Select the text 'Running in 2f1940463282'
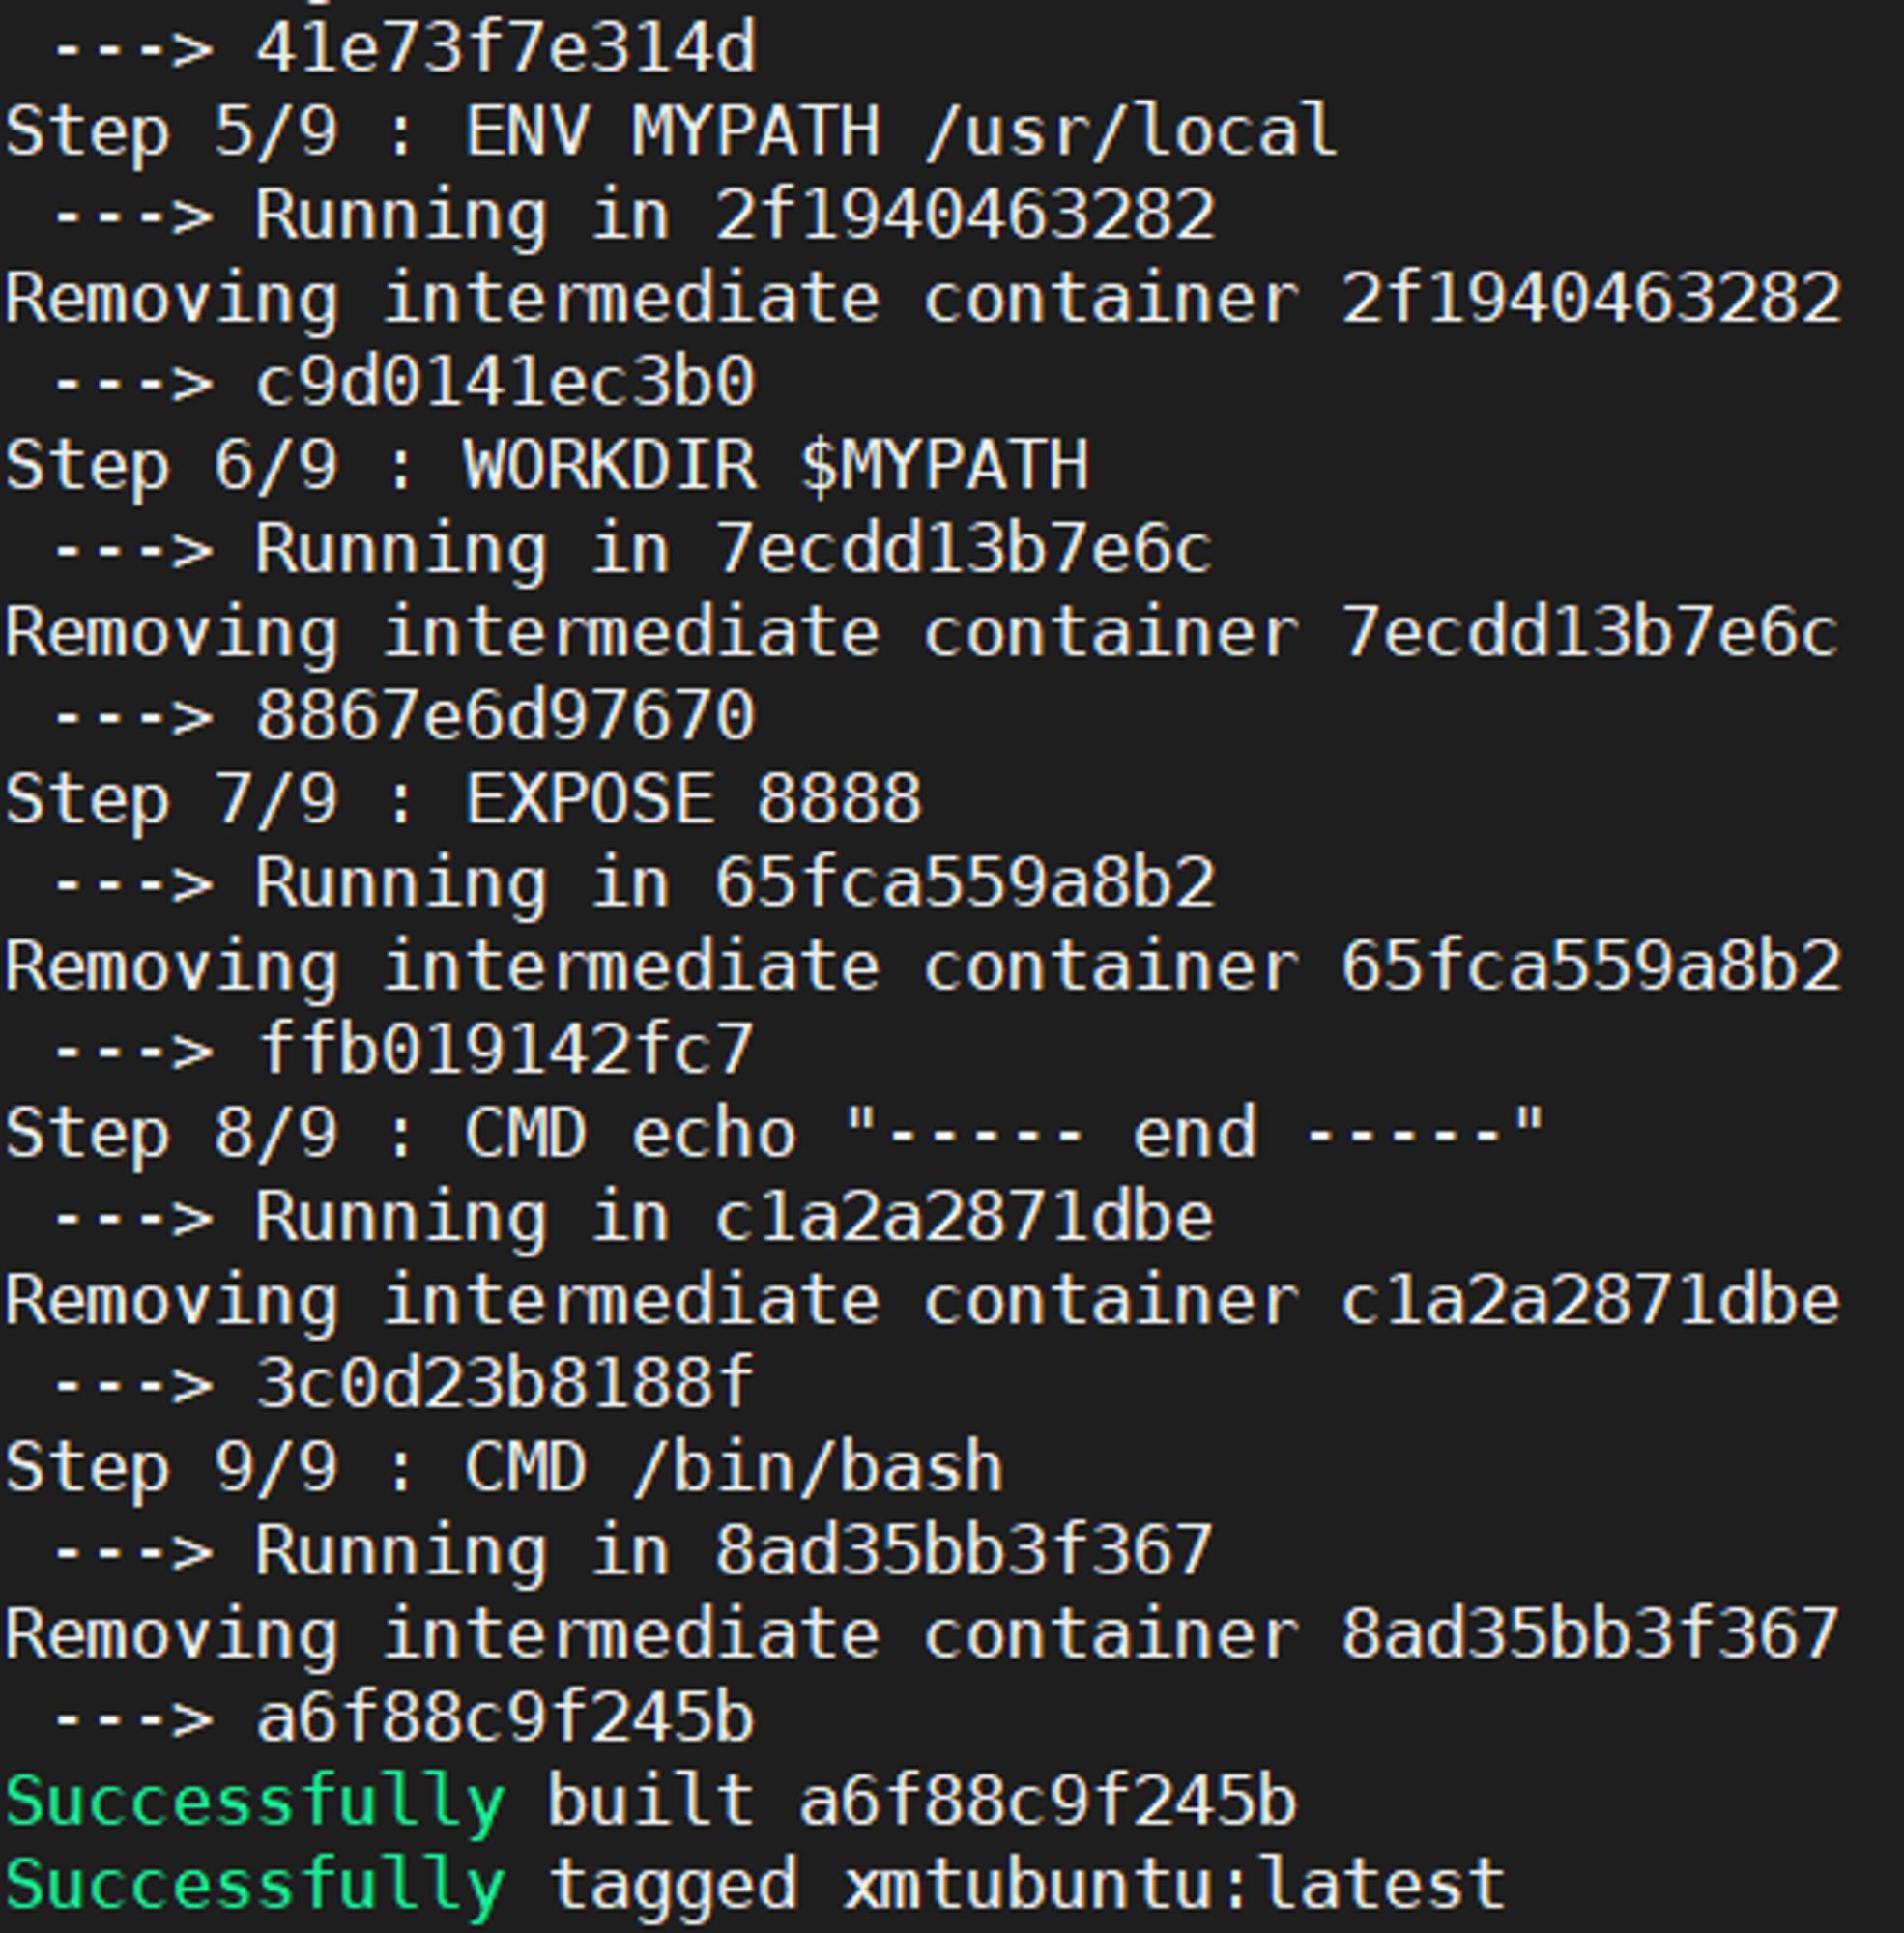 click(735, 215)
